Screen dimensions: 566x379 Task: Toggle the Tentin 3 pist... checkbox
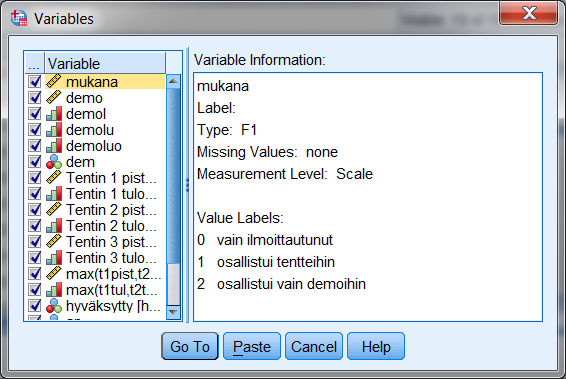35,241
